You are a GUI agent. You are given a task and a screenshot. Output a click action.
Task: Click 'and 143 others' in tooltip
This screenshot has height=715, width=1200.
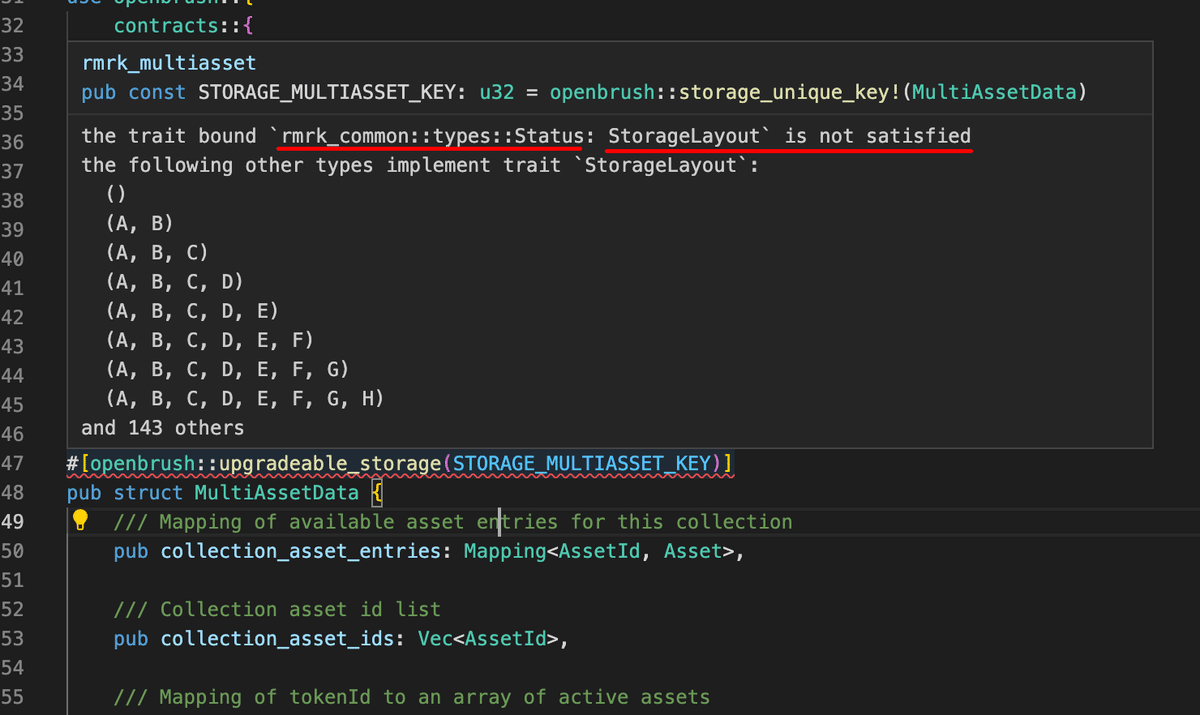pos(163,427)
